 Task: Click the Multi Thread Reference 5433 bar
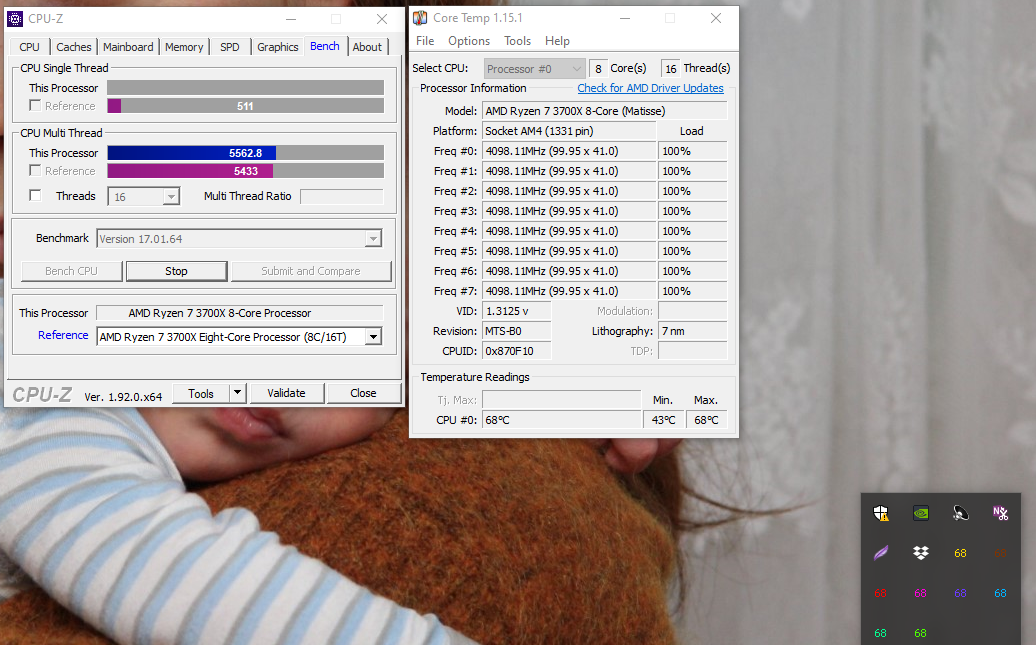(245, 171)
